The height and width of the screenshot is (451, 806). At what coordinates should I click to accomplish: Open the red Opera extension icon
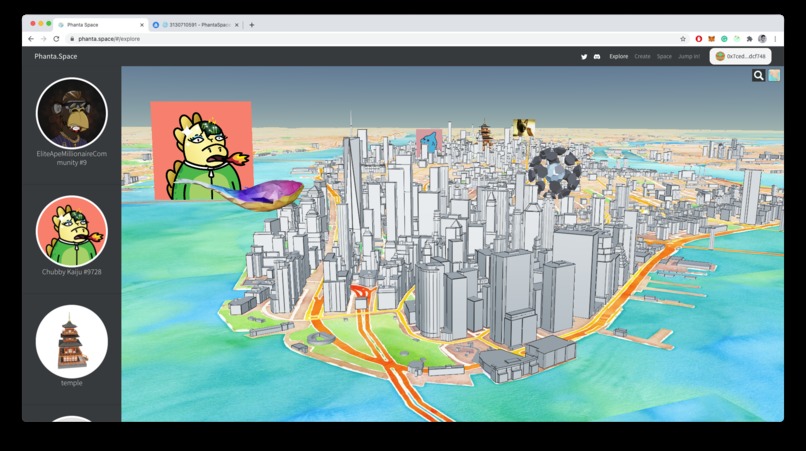point(699,39)
